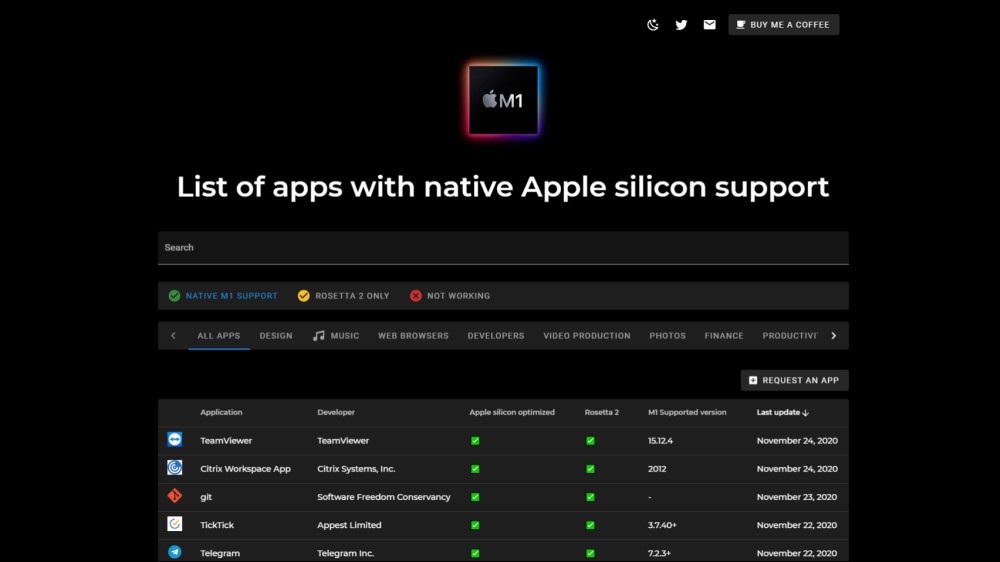Click the Request an App button

pos(794,380)
